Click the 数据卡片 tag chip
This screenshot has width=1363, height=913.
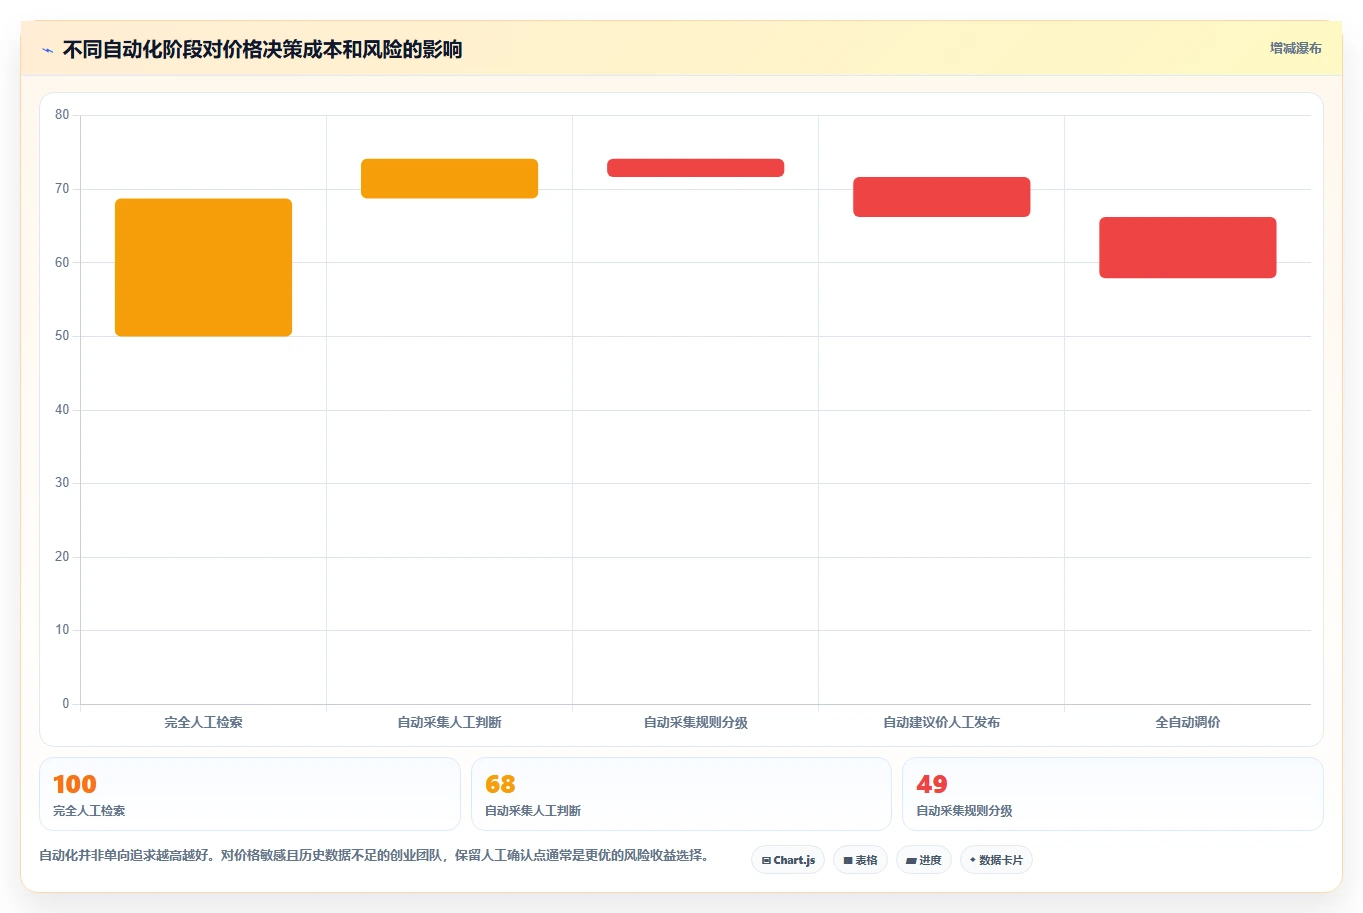(996, 860)
